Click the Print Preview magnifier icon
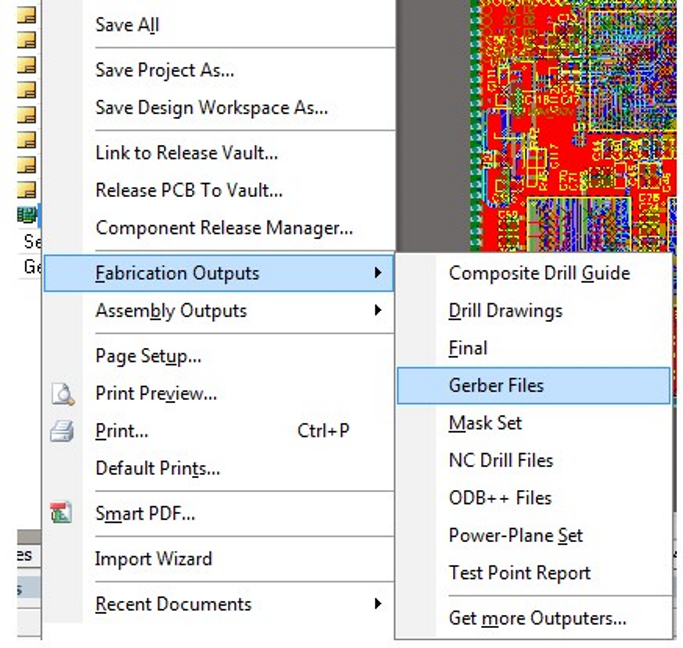The width and height of the screenshot is (683, 648). pyautogui.click(x=63, y=394)
